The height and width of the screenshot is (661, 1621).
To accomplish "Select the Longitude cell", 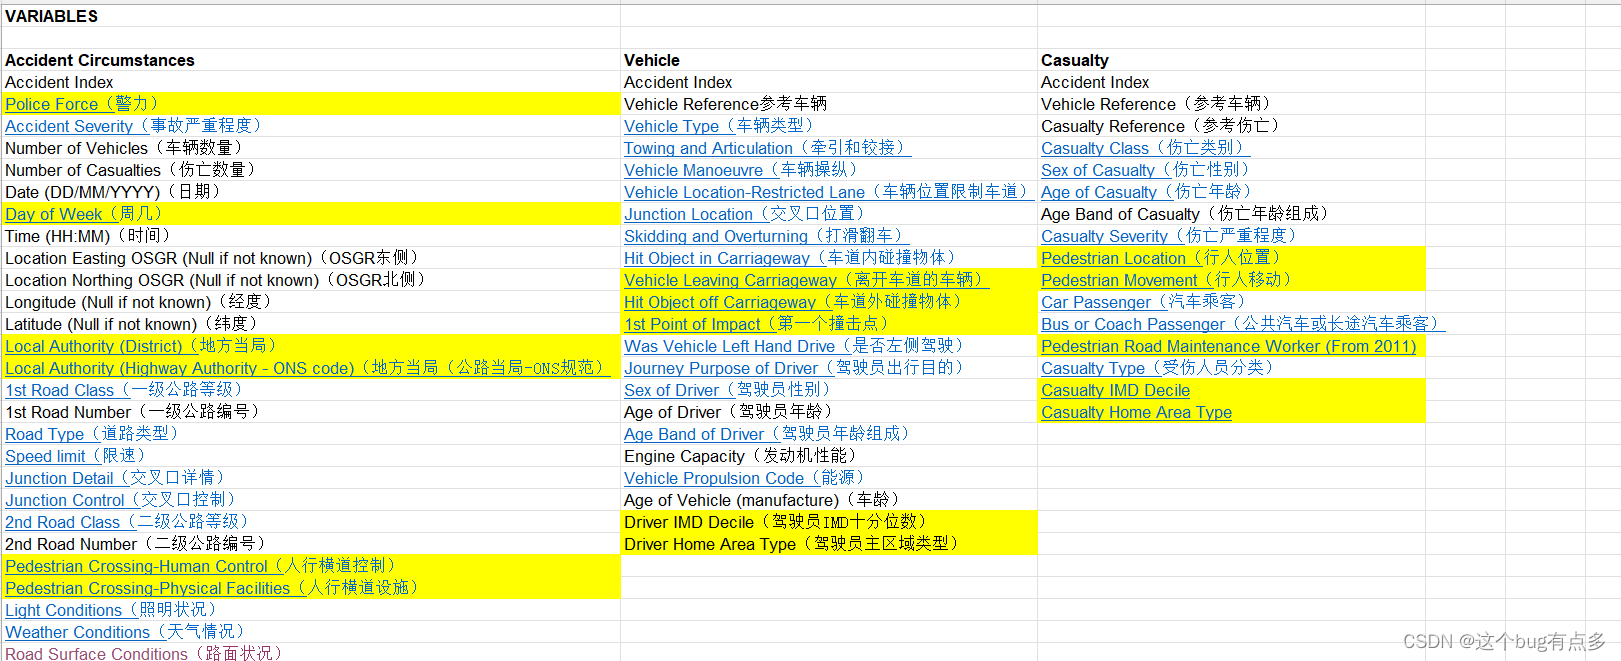I will point(311,302).
